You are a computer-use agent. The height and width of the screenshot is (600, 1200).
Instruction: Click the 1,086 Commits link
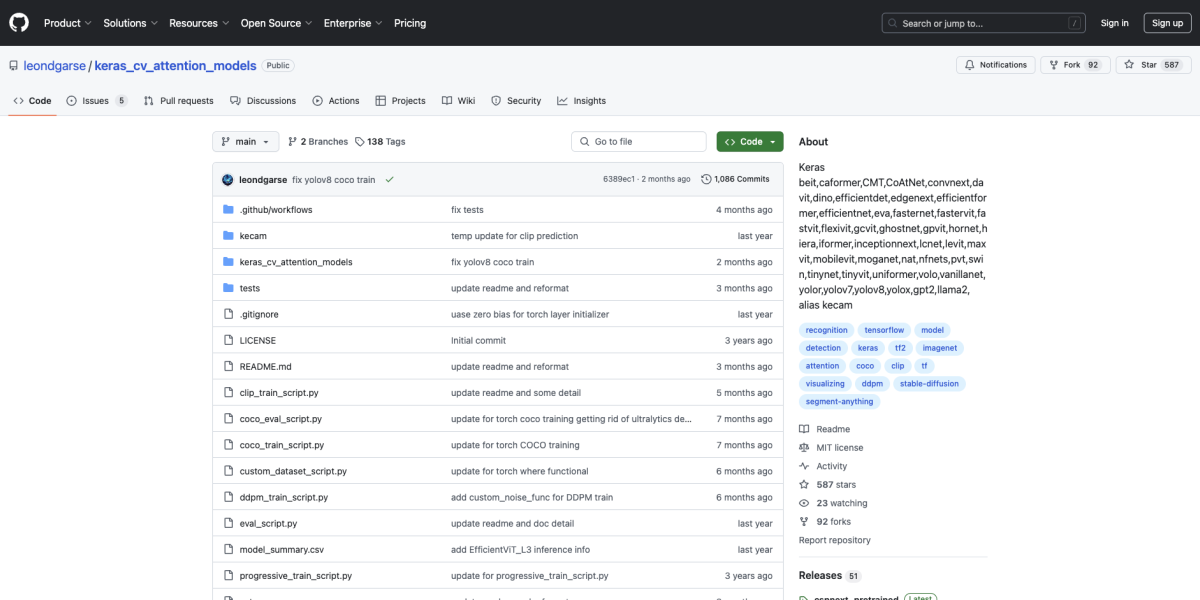(x=735, y=180)
